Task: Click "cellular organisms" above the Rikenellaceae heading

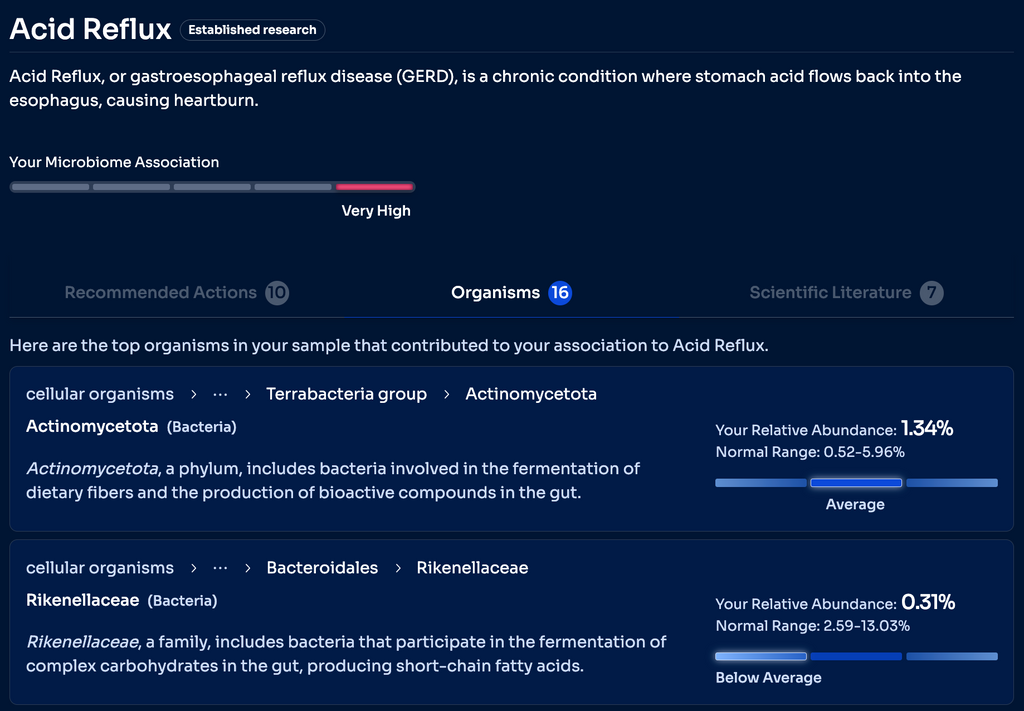Action: coord(100,568)
